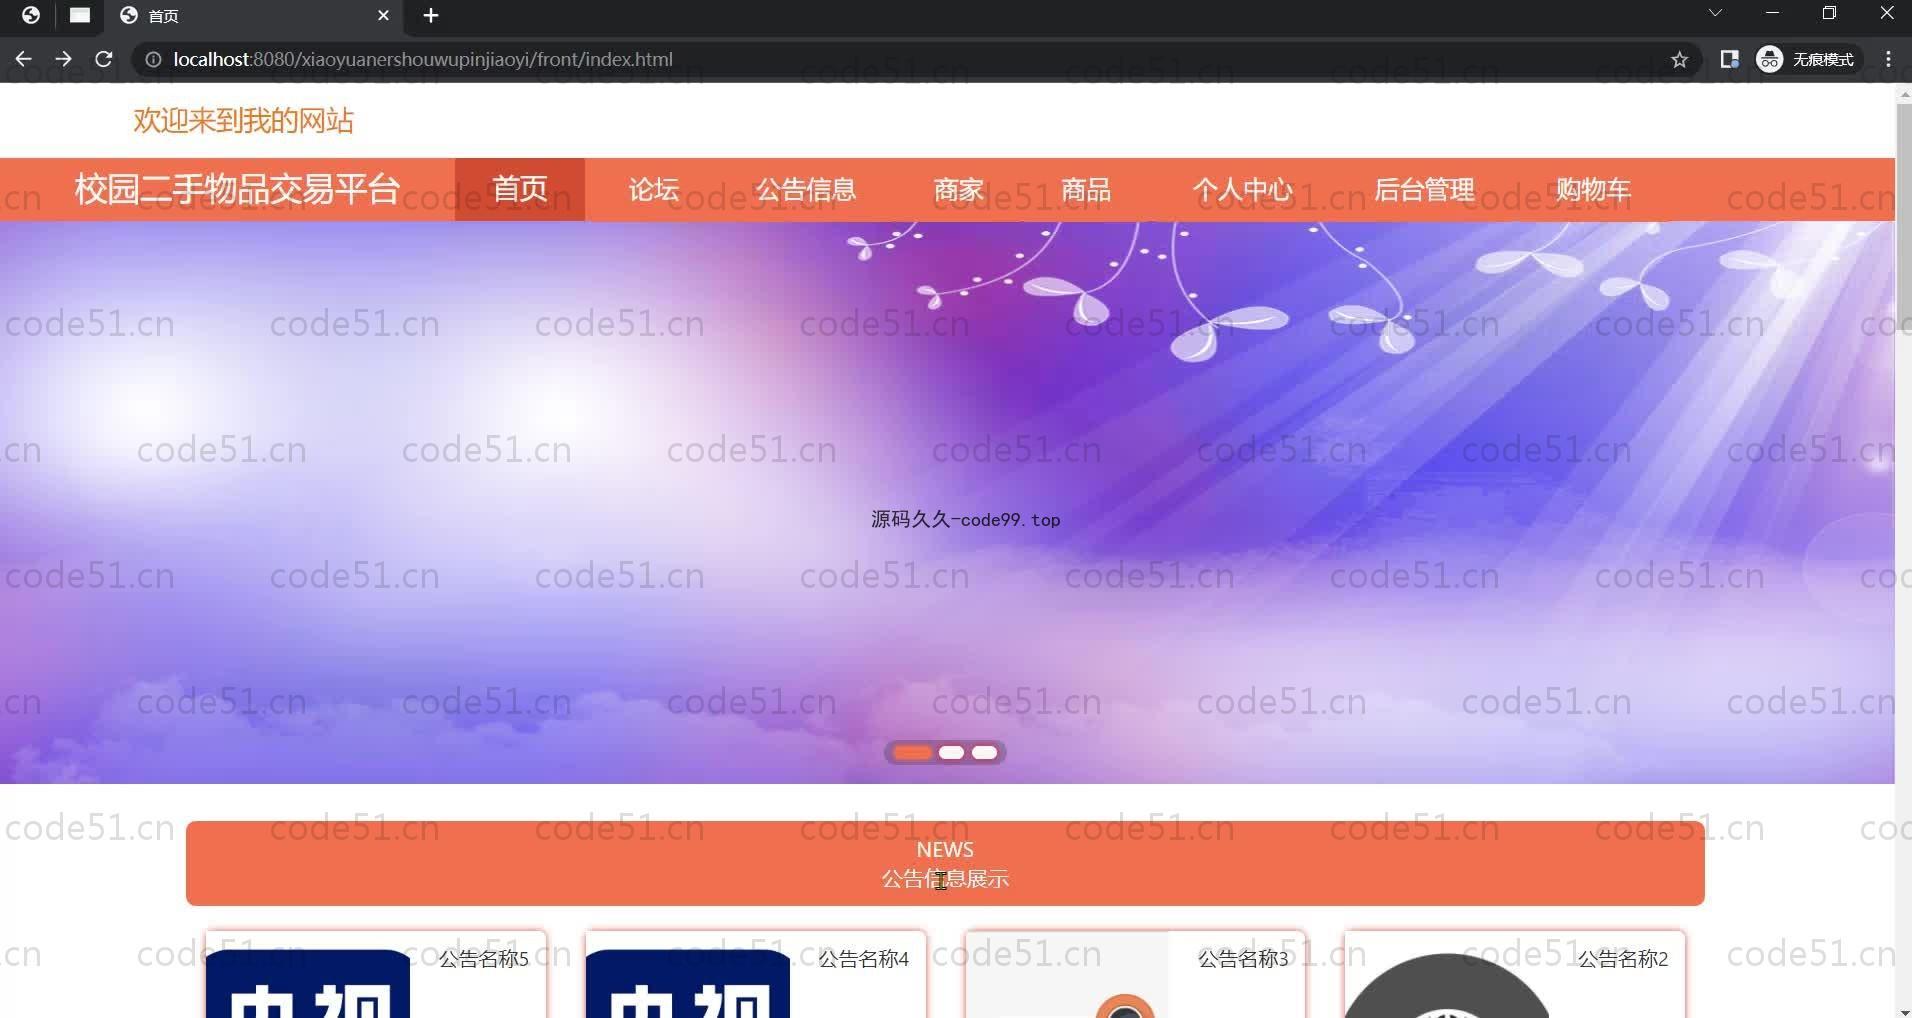This screenshot has height=1018, width=1912.
Task: Open 商家 navigation item
Action: (x=959, y=189)
